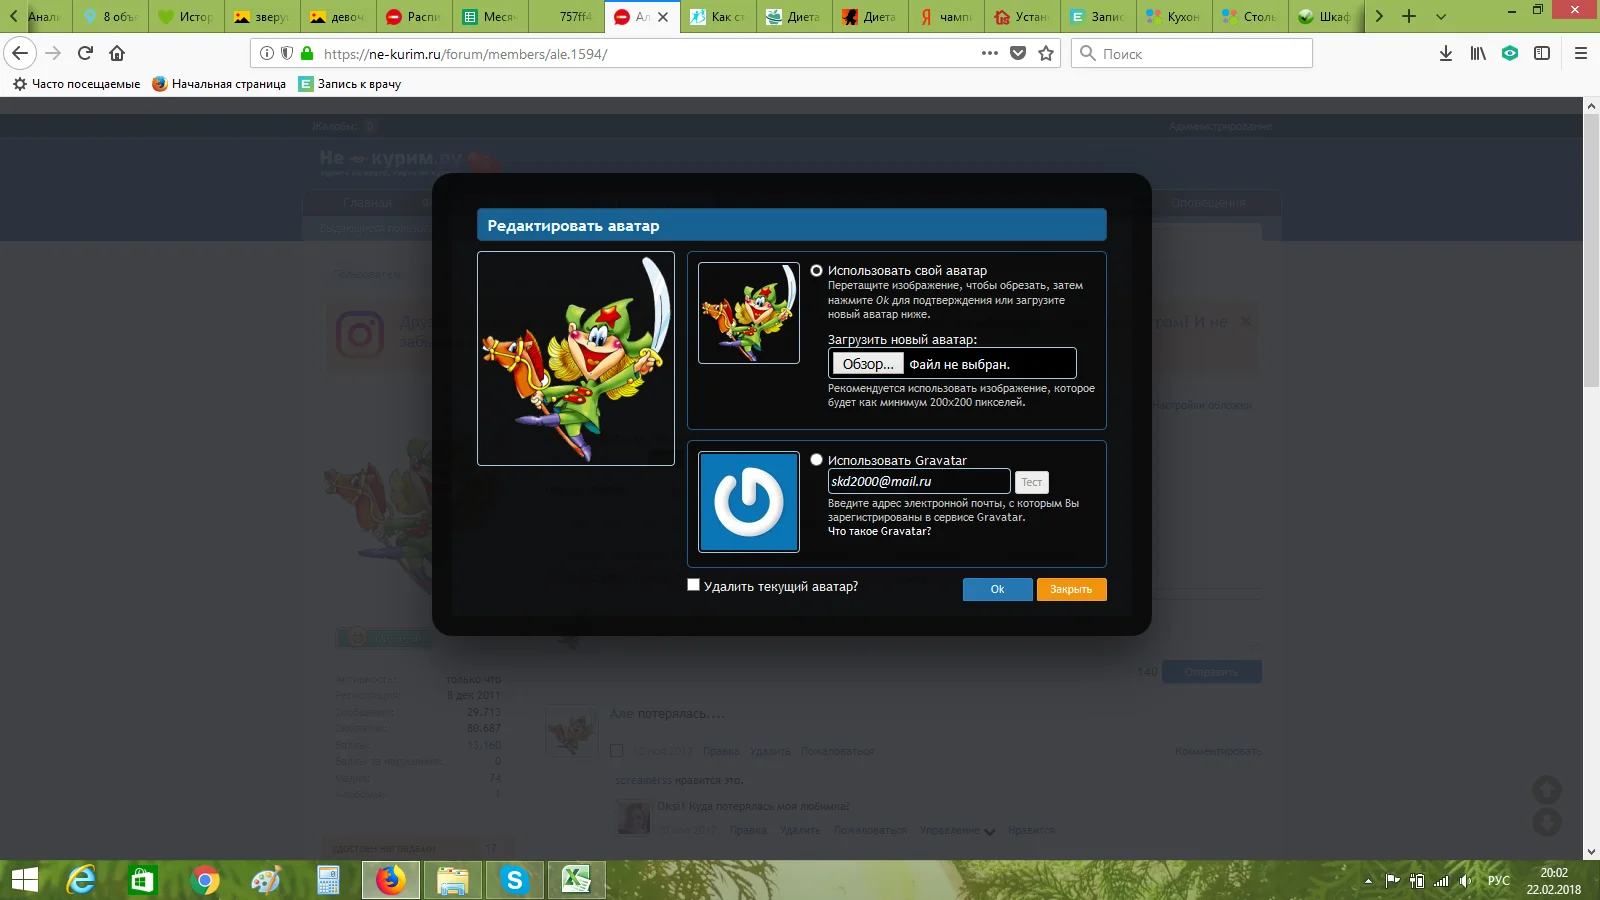
Task: Open the Firefox library
Action: (1478, 54)
